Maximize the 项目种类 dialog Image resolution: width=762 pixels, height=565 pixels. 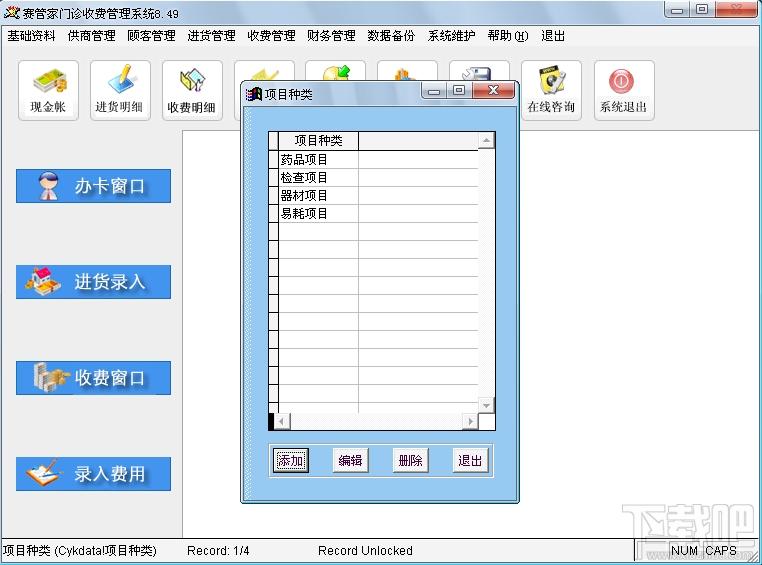point(459,90)
